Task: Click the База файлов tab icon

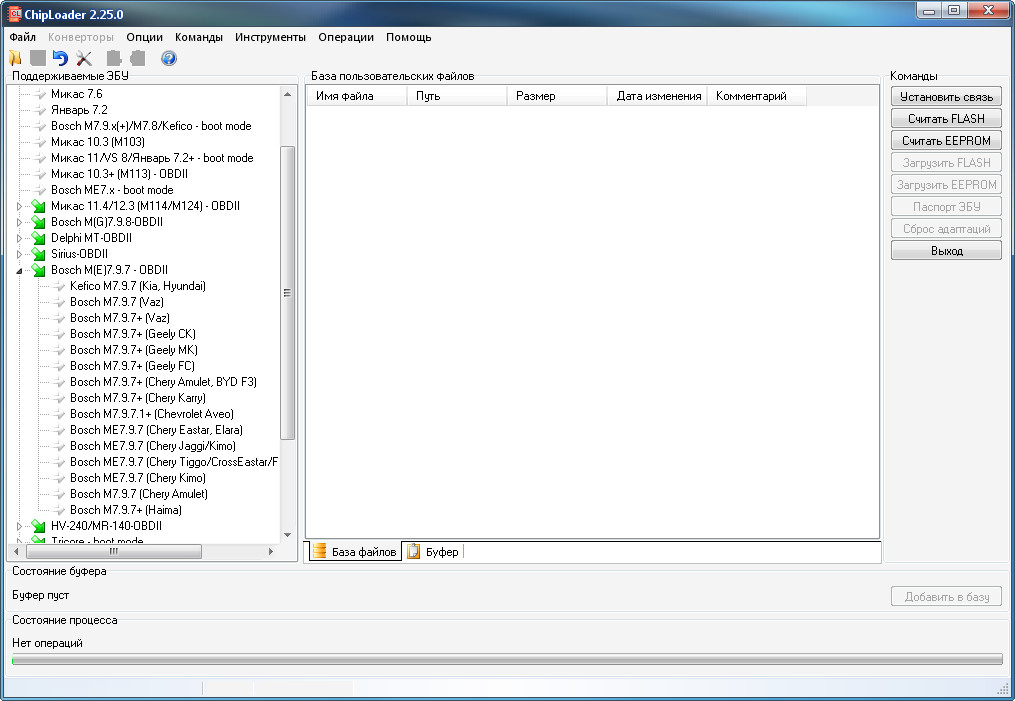Action: 320,552
